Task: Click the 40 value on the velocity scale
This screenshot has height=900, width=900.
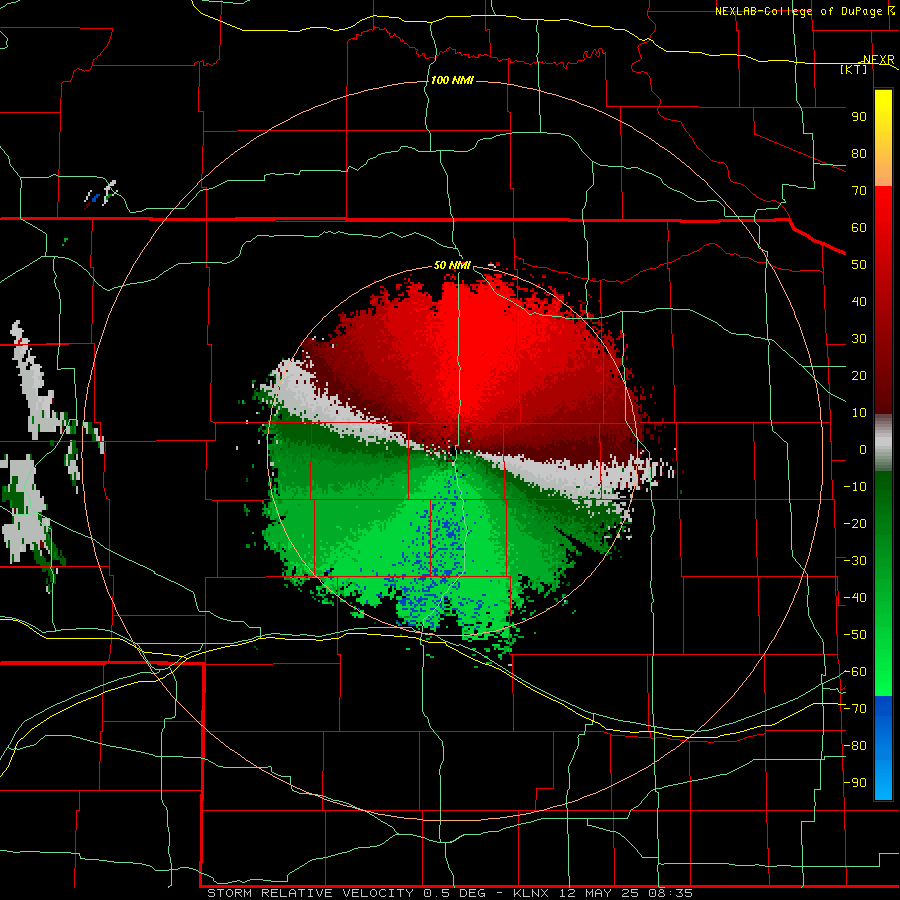Action: (x=859, y=301)
